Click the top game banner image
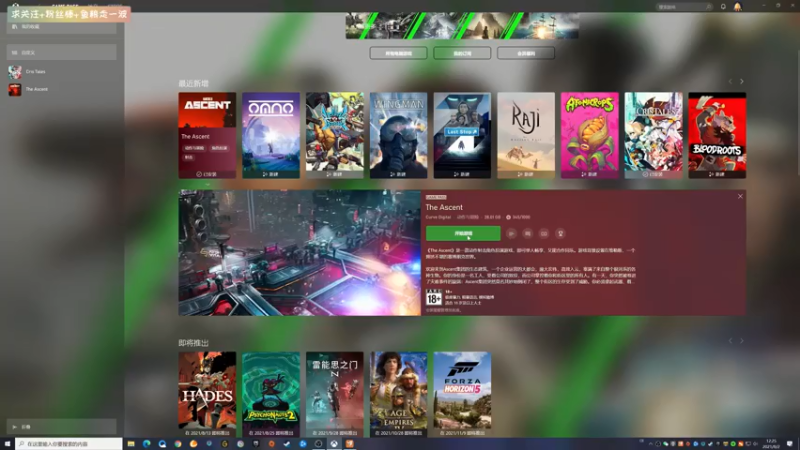 click(x=462, y=26)
